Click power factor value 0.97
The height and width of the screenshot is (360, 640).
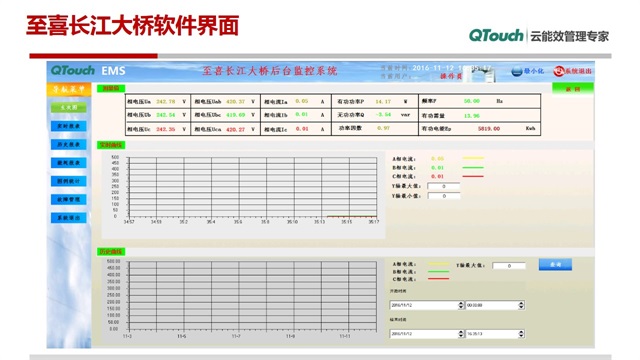(x=383, y=128)
